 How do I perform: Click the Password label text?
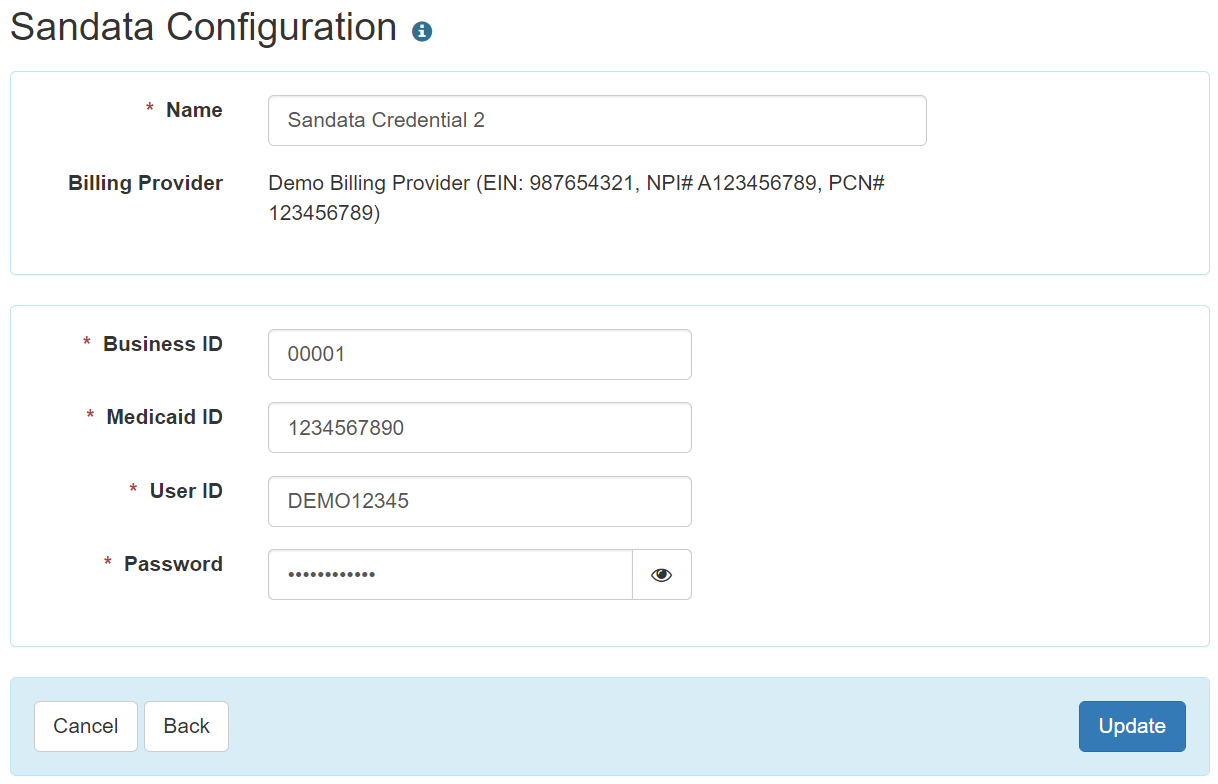pos(173,564)
